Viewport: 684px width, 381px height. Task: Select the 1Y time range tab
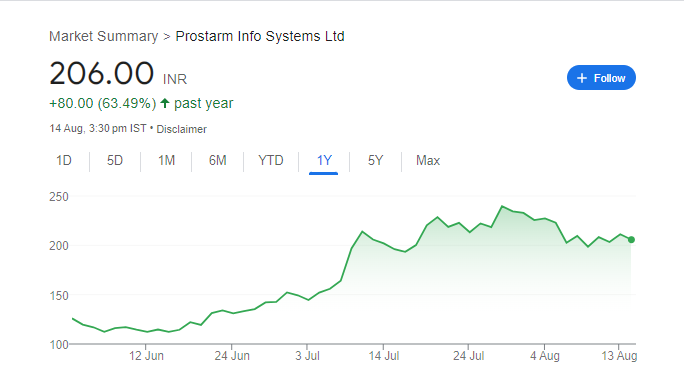coord(324,161)
